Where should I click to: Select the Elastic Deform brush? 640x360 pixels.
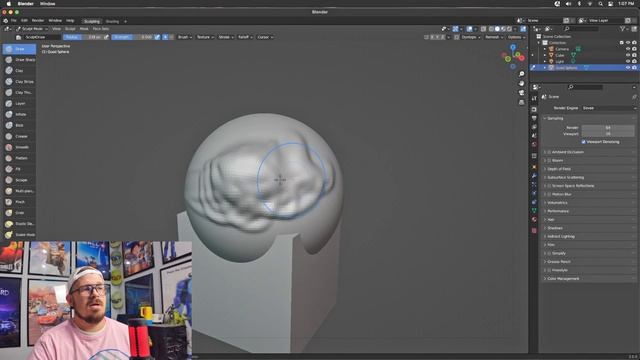point(19,224)
